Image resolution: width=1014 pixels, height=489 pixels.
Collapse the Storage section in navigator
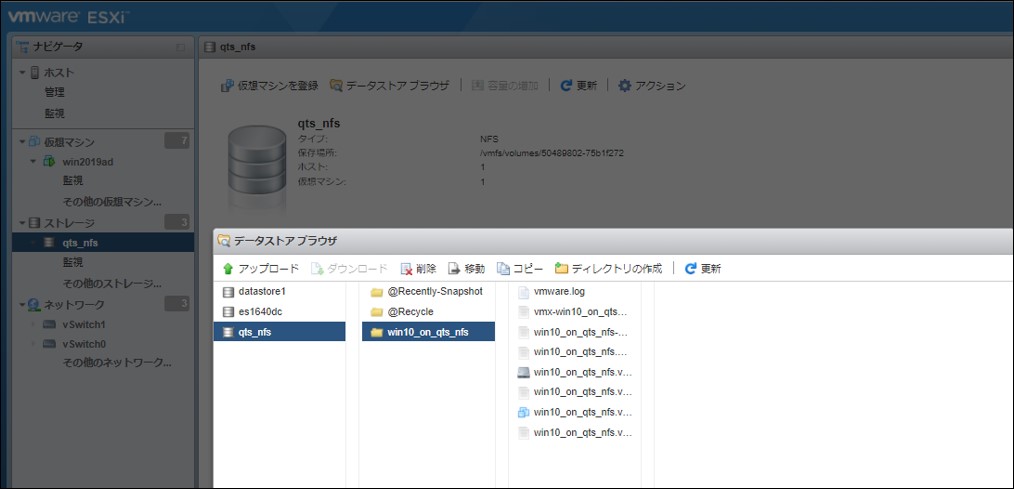point(22,222)
